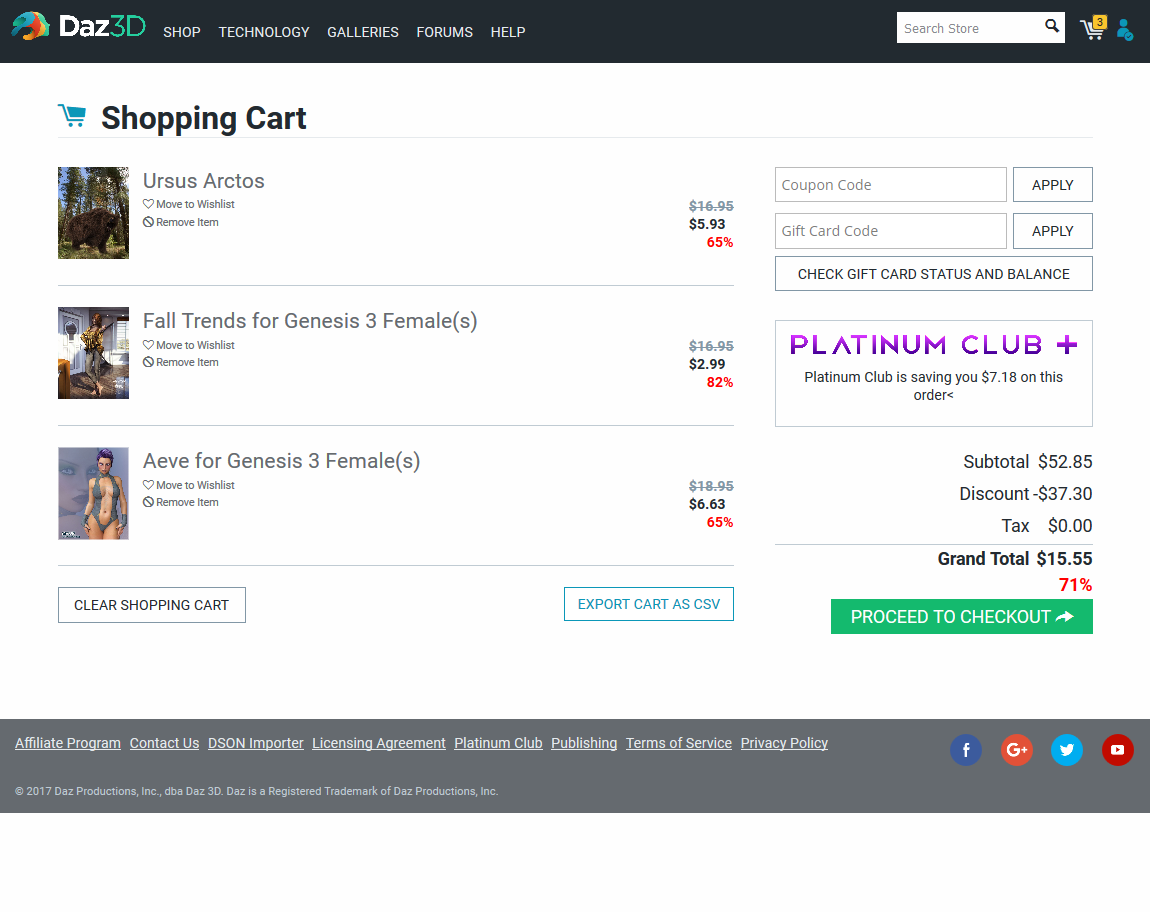Open Contact Us footer link

tap(164, 743)
